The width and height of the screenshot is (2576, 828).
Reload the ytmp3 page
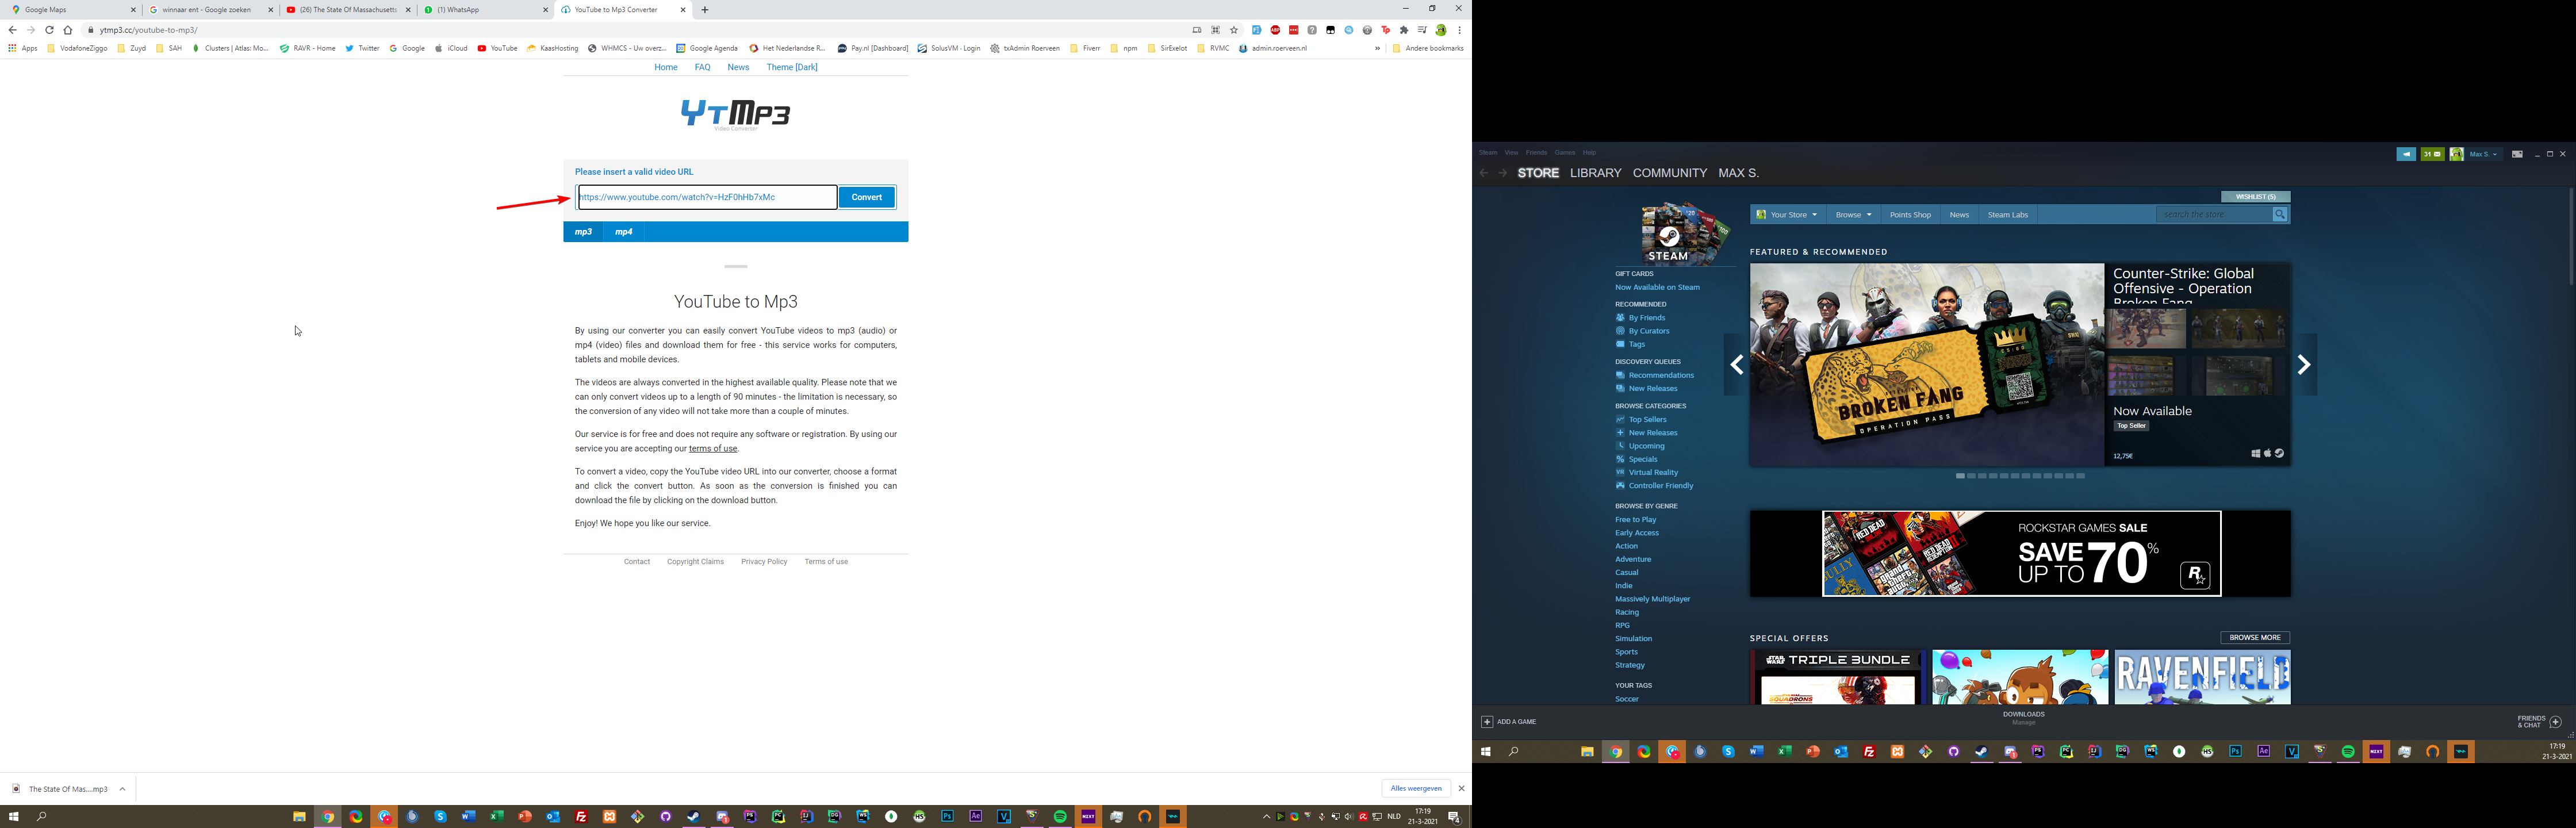coord(49,30)
